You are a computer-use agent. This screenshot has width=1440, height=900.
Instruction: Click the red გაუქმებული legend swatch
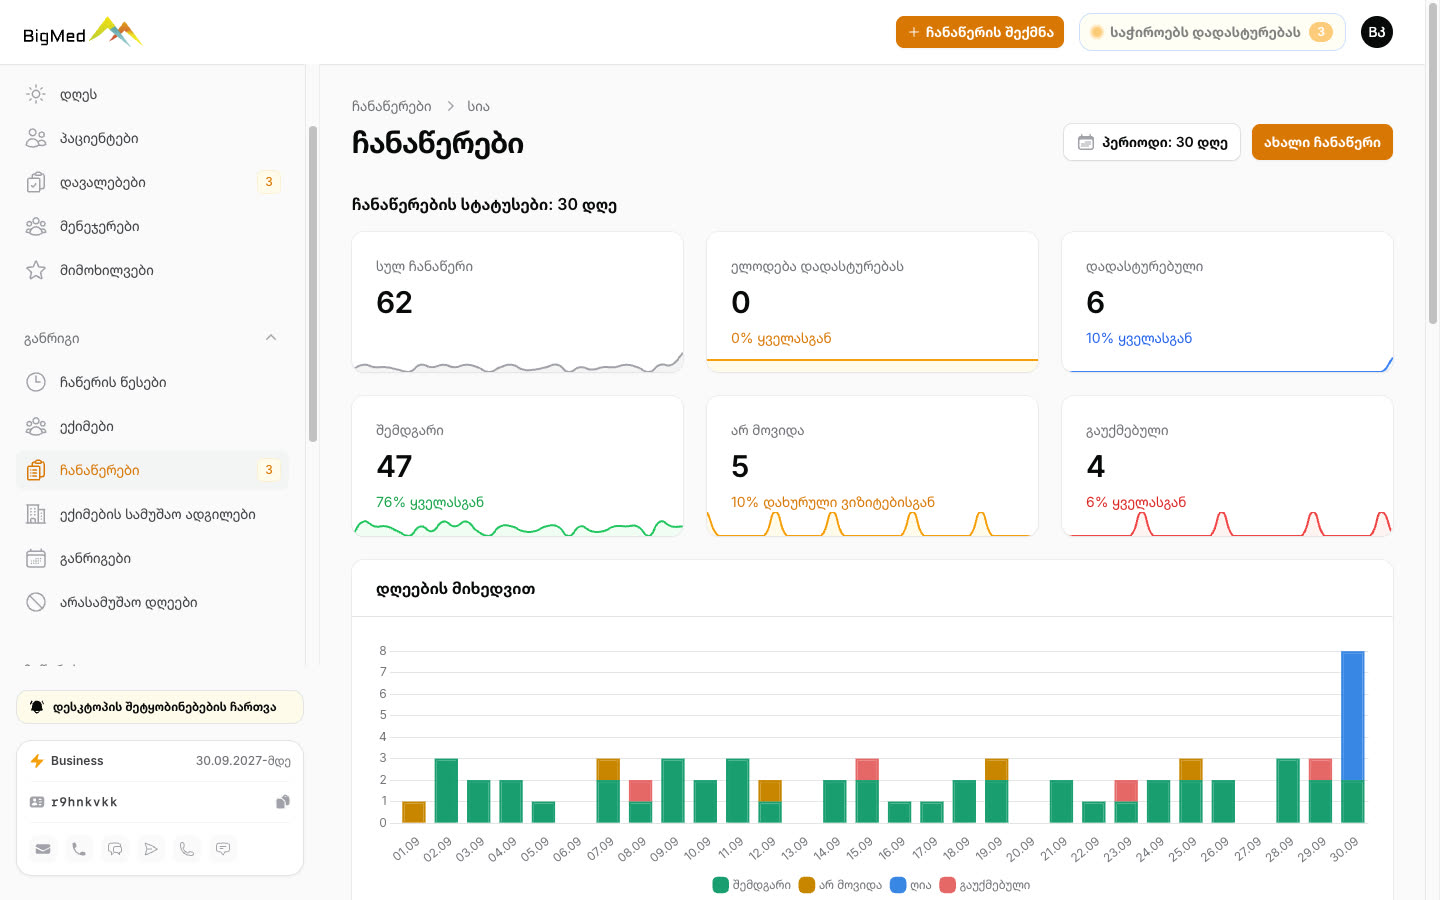(947, 885)
